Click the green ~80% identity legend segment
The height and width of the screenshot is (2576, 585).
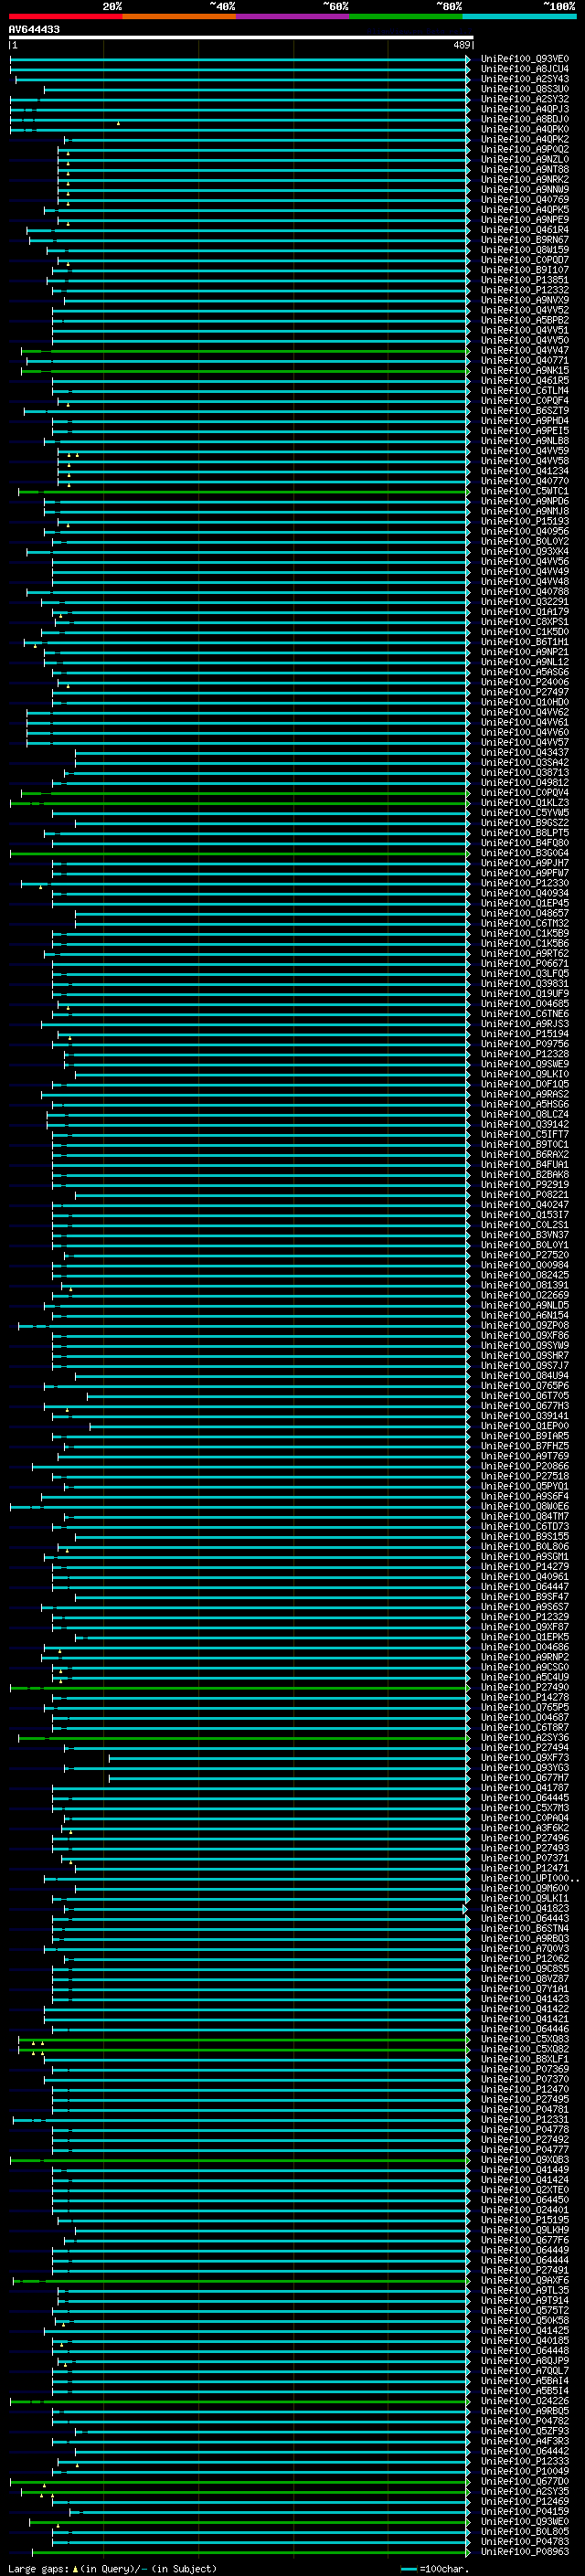406,16
